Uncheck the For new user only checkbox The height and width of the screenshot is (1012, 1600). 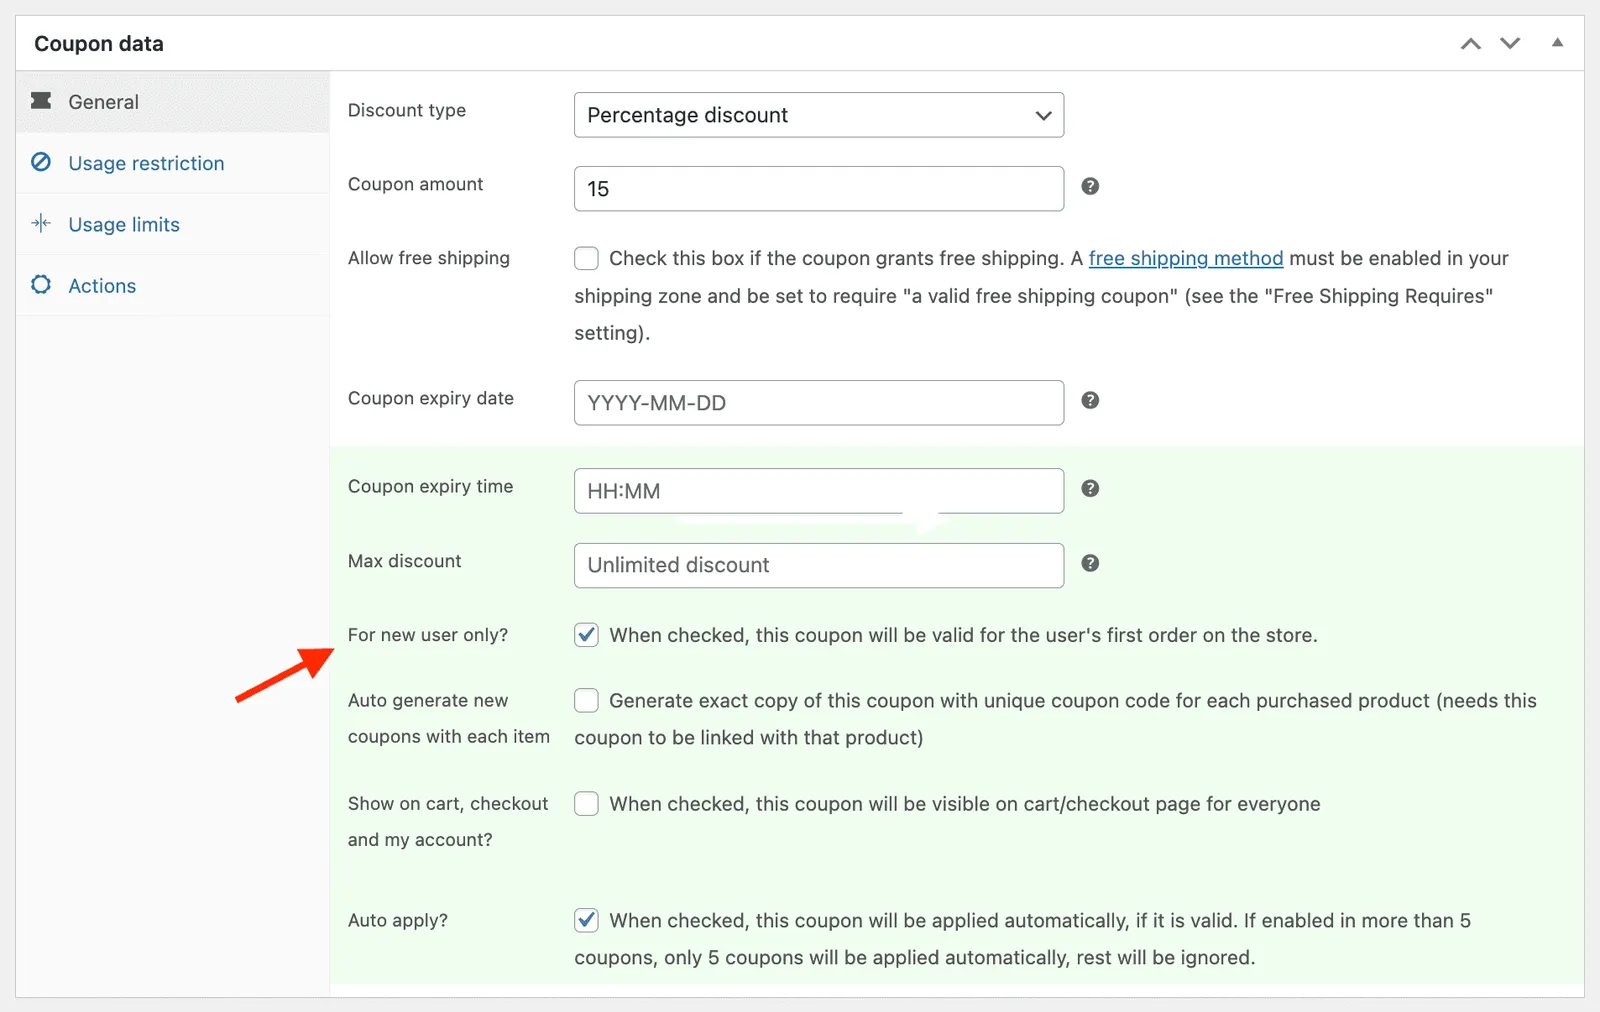(586, 635)
